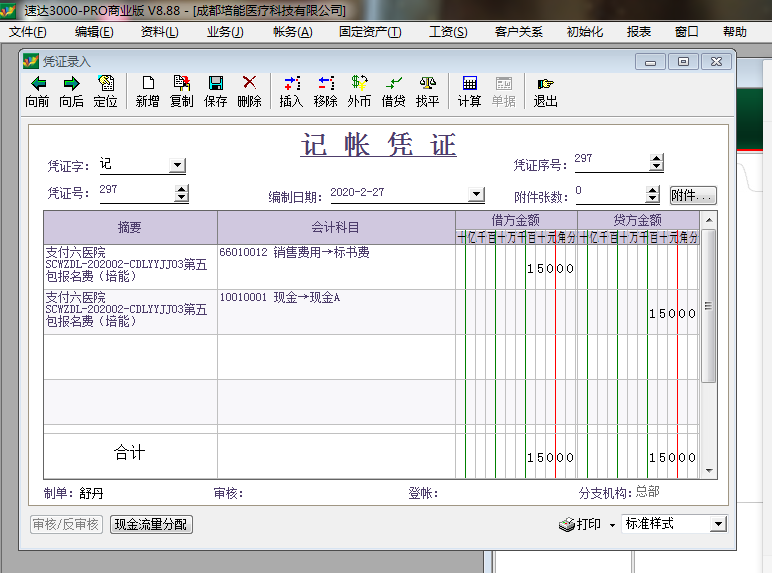Delete voucher using the 删除 icon
772x573 pixels.
pyautogui.click(x=249, y=84)
